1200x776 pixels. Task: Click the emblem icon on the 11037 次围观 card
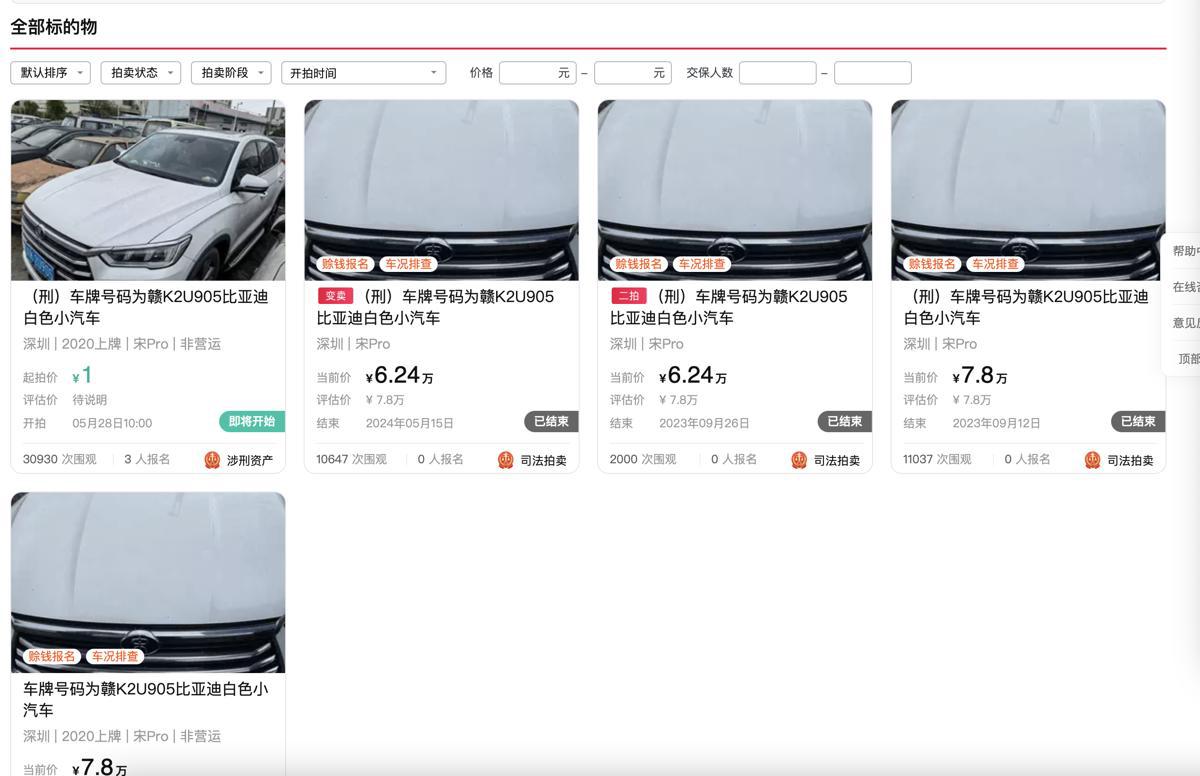[1092, 460]
